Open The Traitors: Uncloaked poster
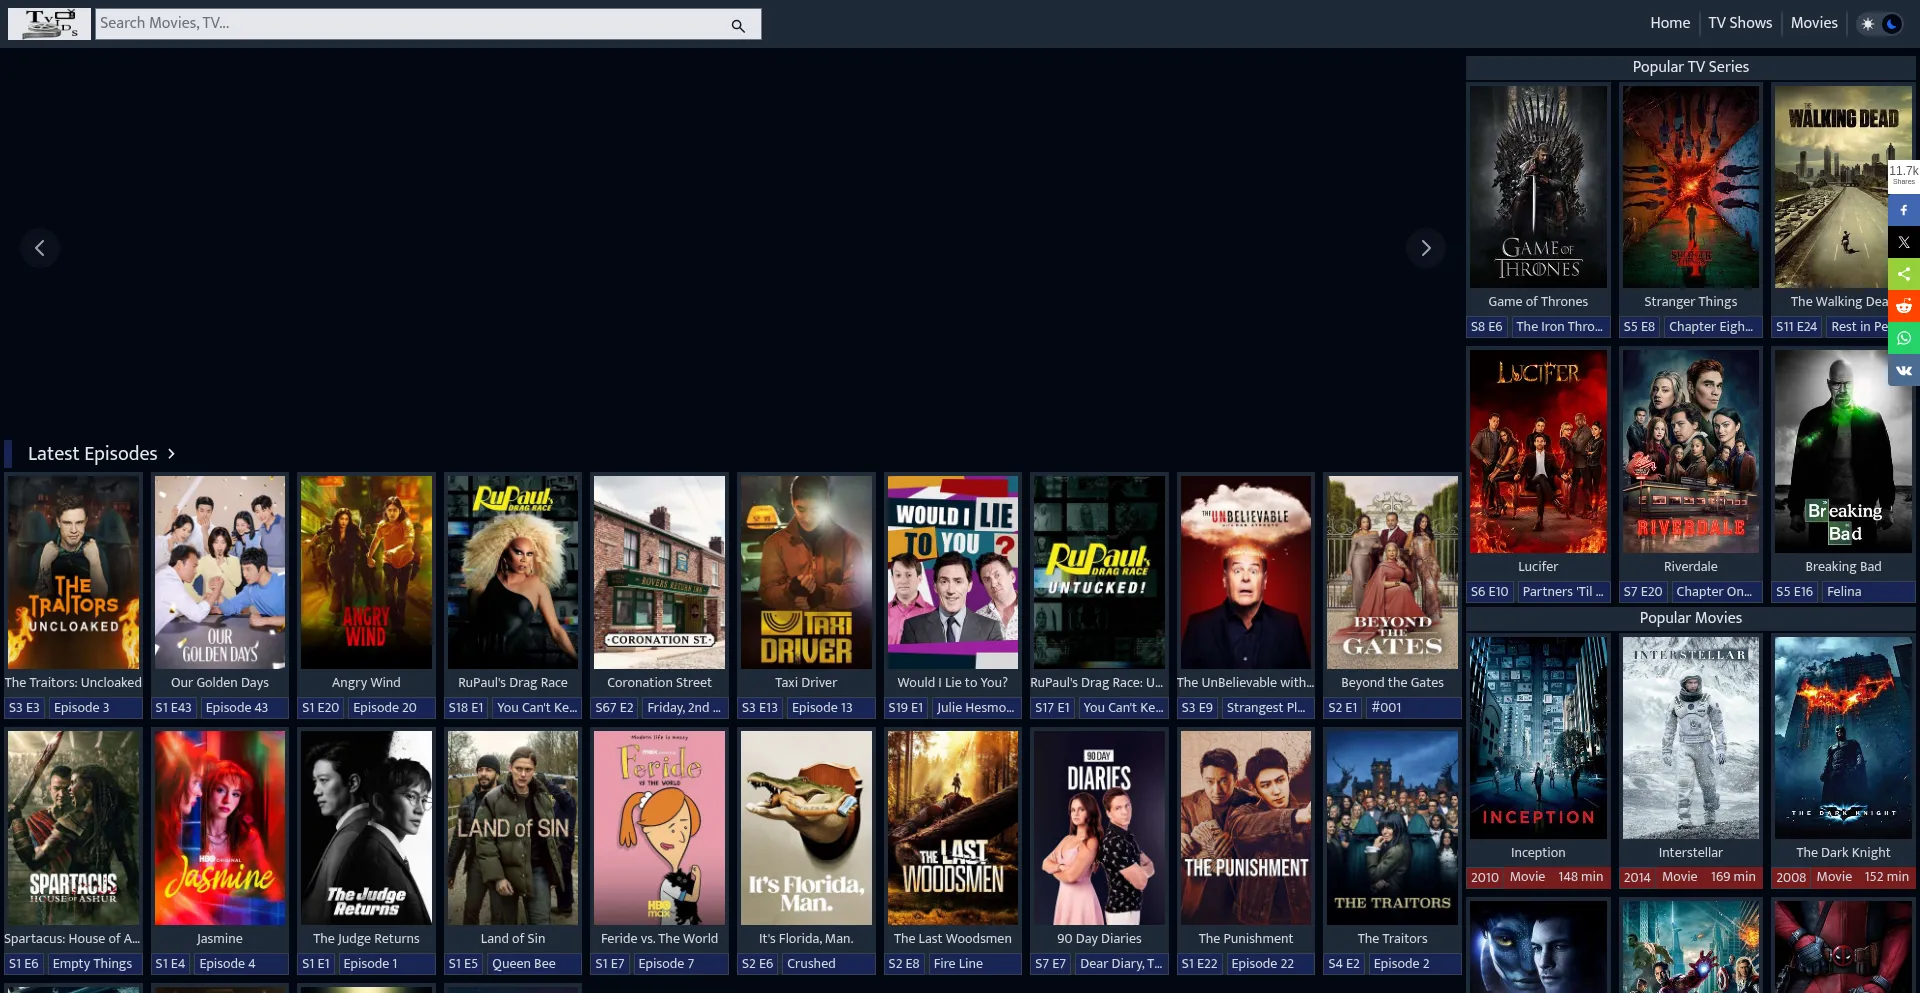 [74, 572]
